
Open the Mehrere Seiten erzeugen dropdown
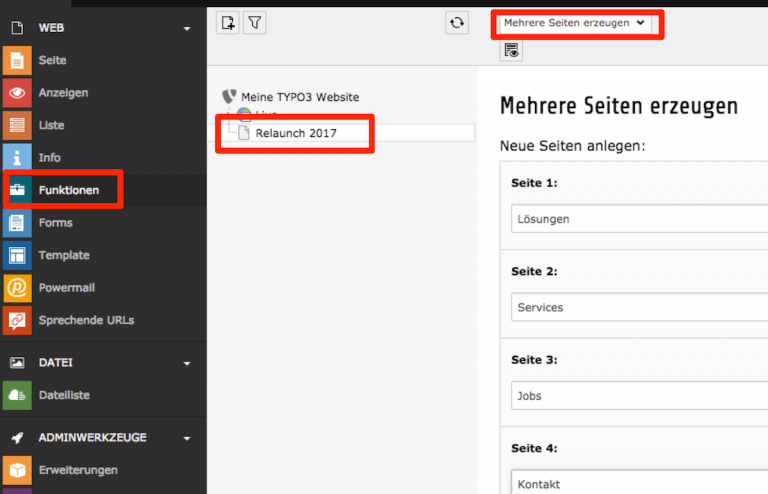575,23
